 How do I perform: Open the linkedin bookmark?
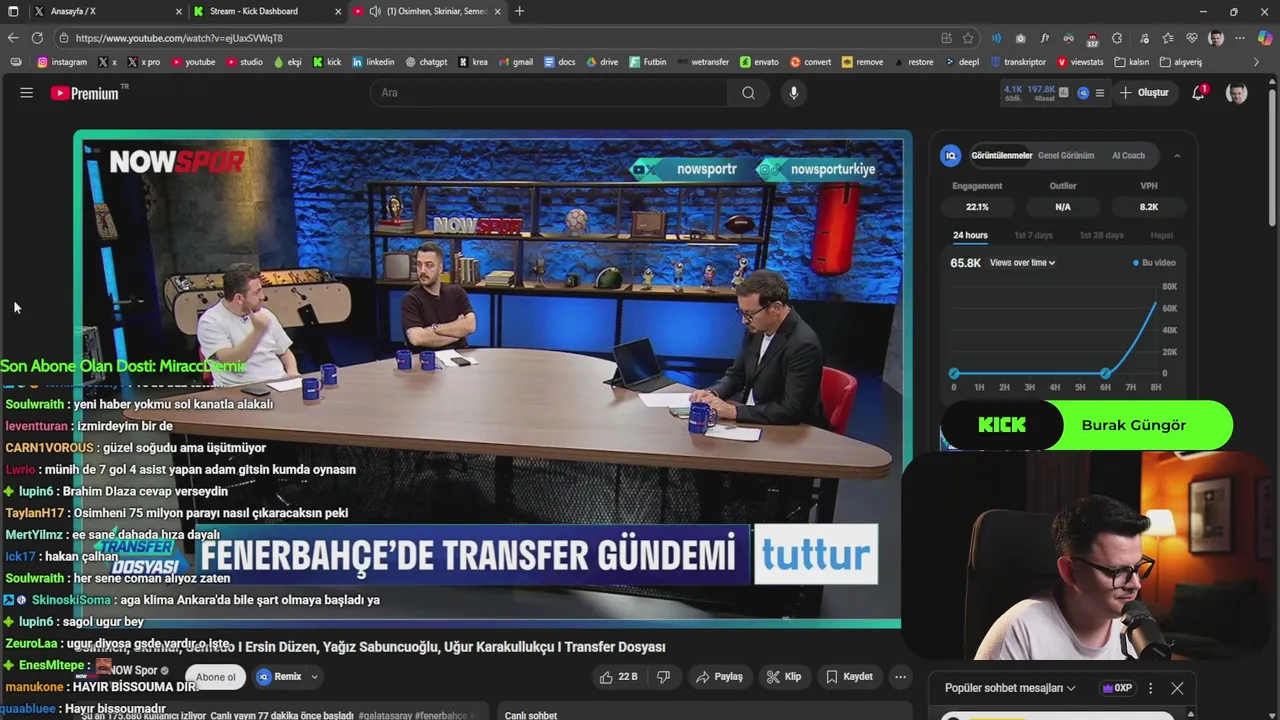(373, 62)
